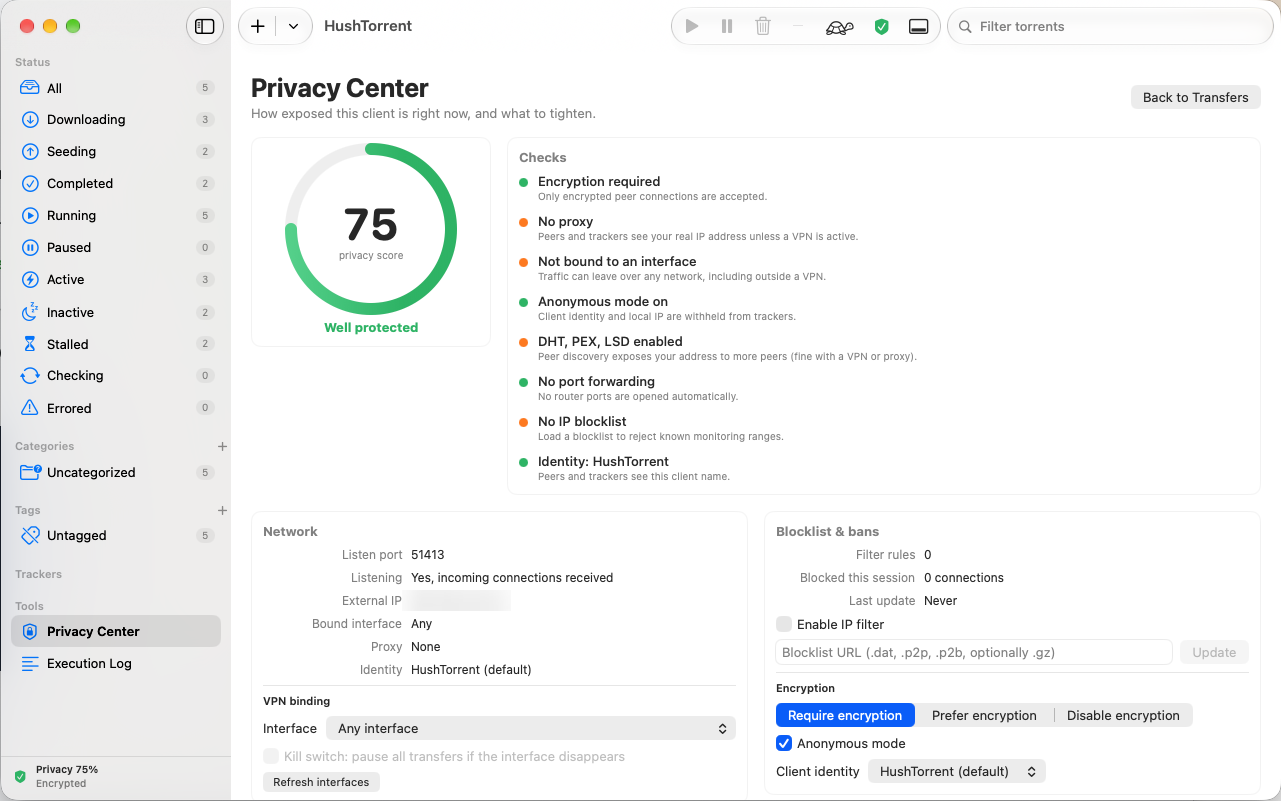
Task: Click Refresh interfaces
Action: (321, 782)
